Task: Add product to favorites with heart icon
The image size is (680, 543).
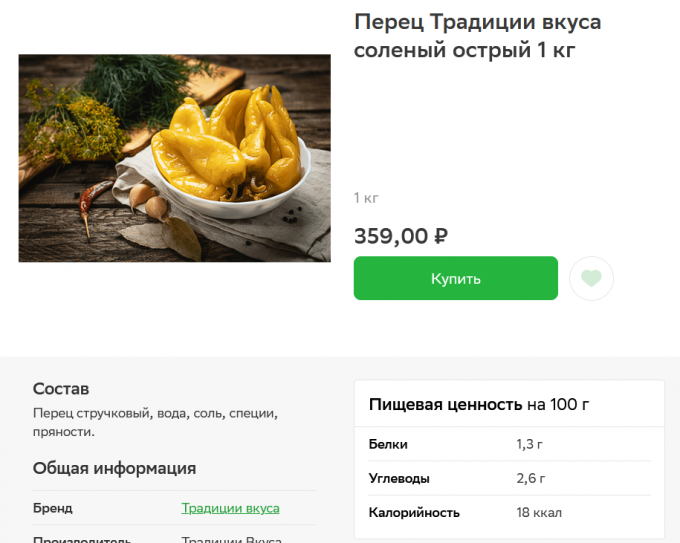Action: coord(591,278)
